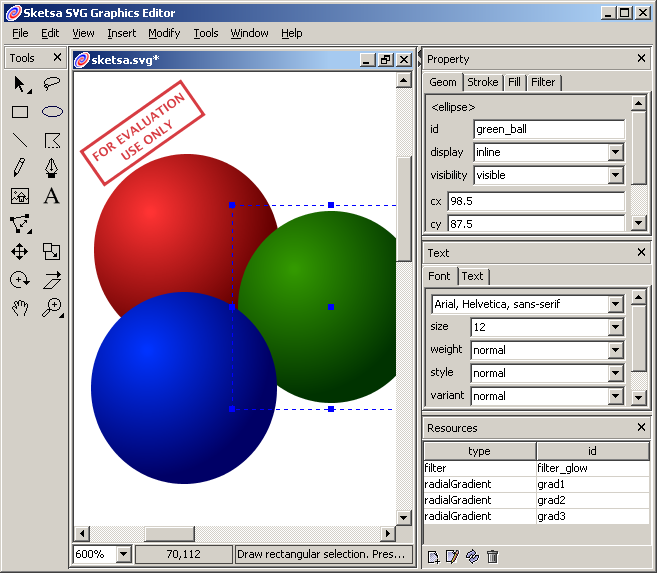Open the font style dropdown
The image size is (657, 573).
616,373
